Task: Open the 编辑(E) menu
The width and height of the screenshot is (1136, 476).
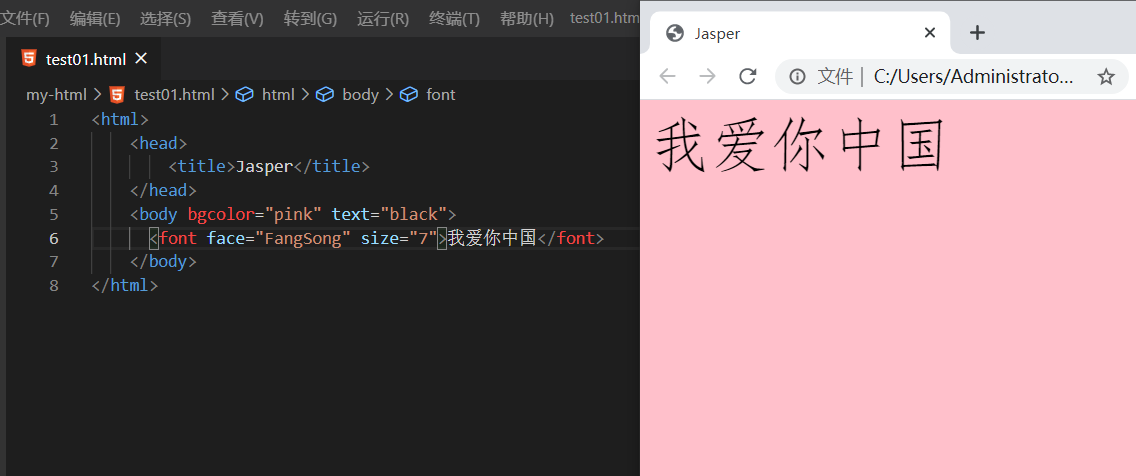Action: tap(95, 19)
